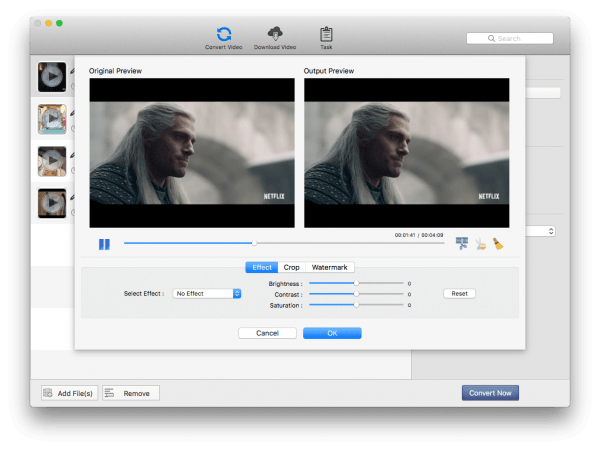
Task: Confirm changes with the OK button
Action: pyautogui.click(x=332, y=333)
